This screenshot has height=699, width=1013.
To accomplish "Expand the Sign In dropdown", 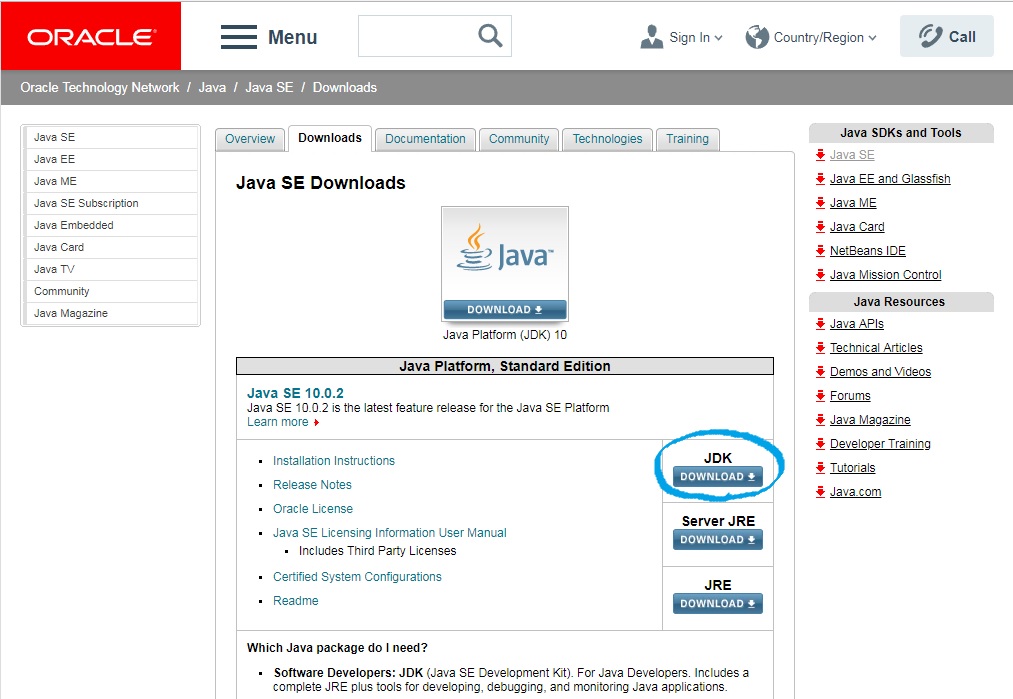I will [x=718, y=37].
